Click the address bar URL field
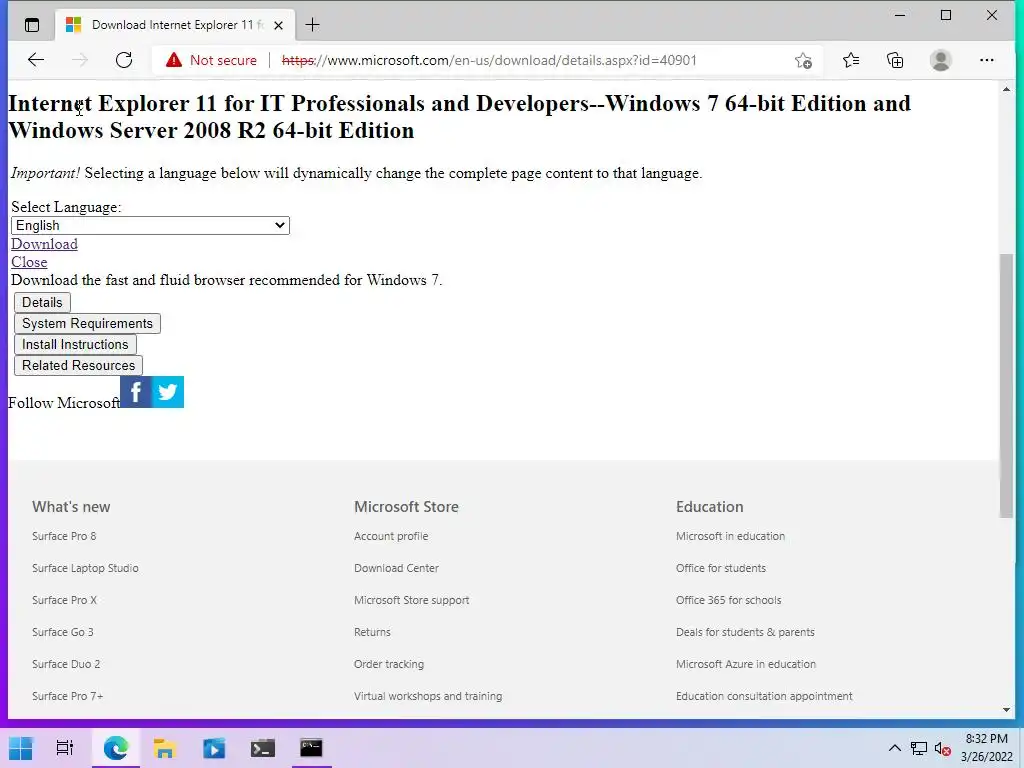The image size is (1024, 768). [488, 60]
